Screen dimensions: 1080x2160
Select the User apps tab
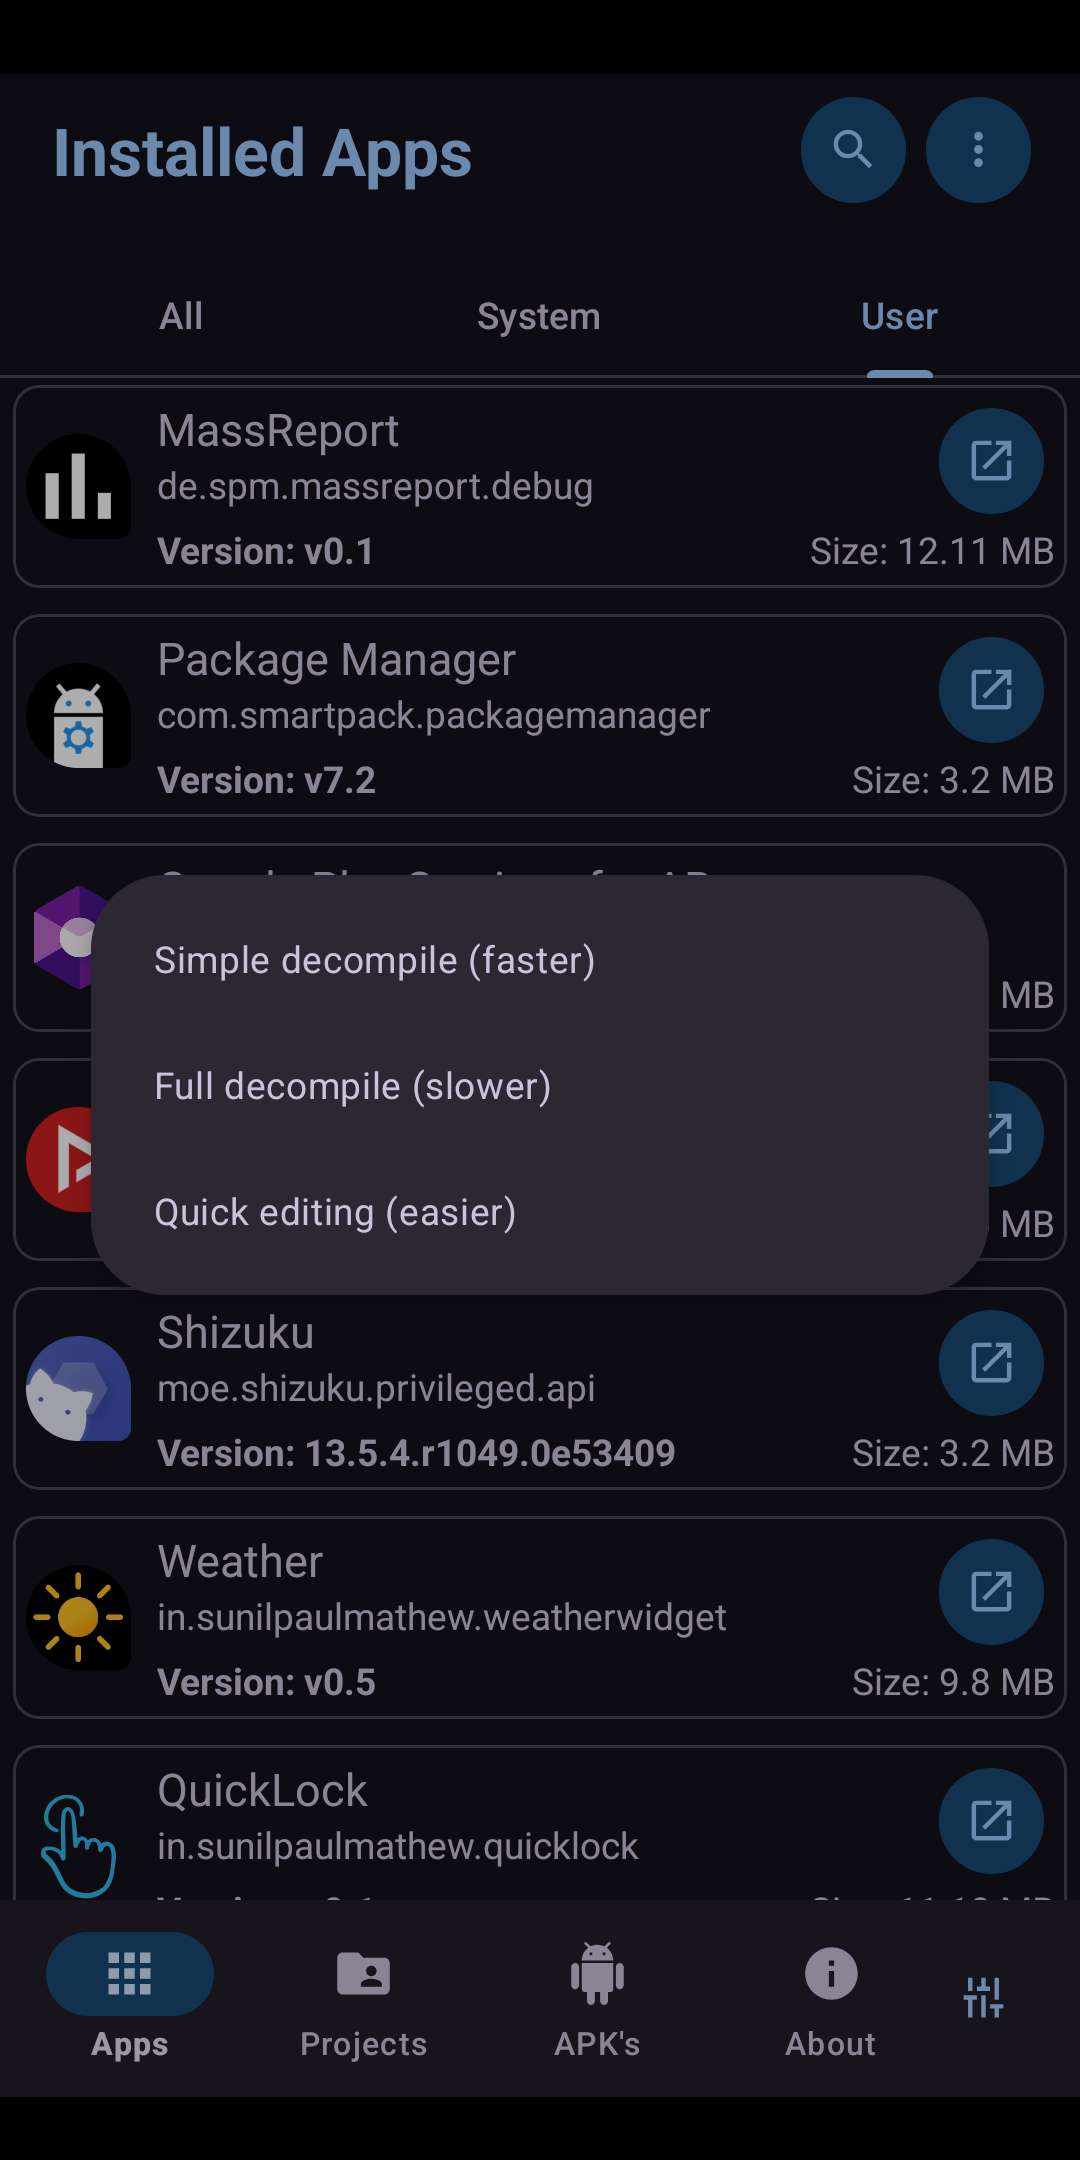click(899, 317)
